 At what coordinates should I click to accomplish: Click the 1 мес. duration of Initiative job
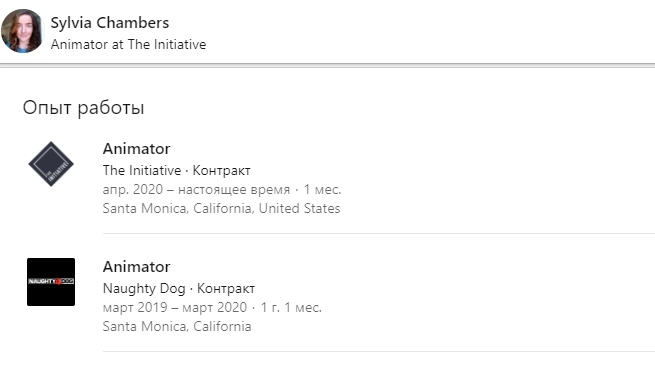[x=322, y=190]
